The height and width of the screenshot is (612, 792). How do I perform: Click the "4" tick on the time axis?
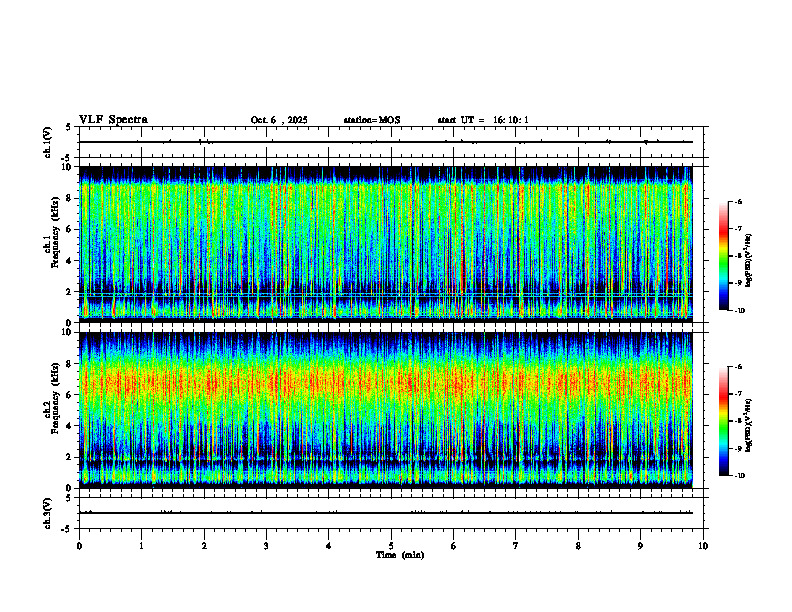[x=329, y=546]
